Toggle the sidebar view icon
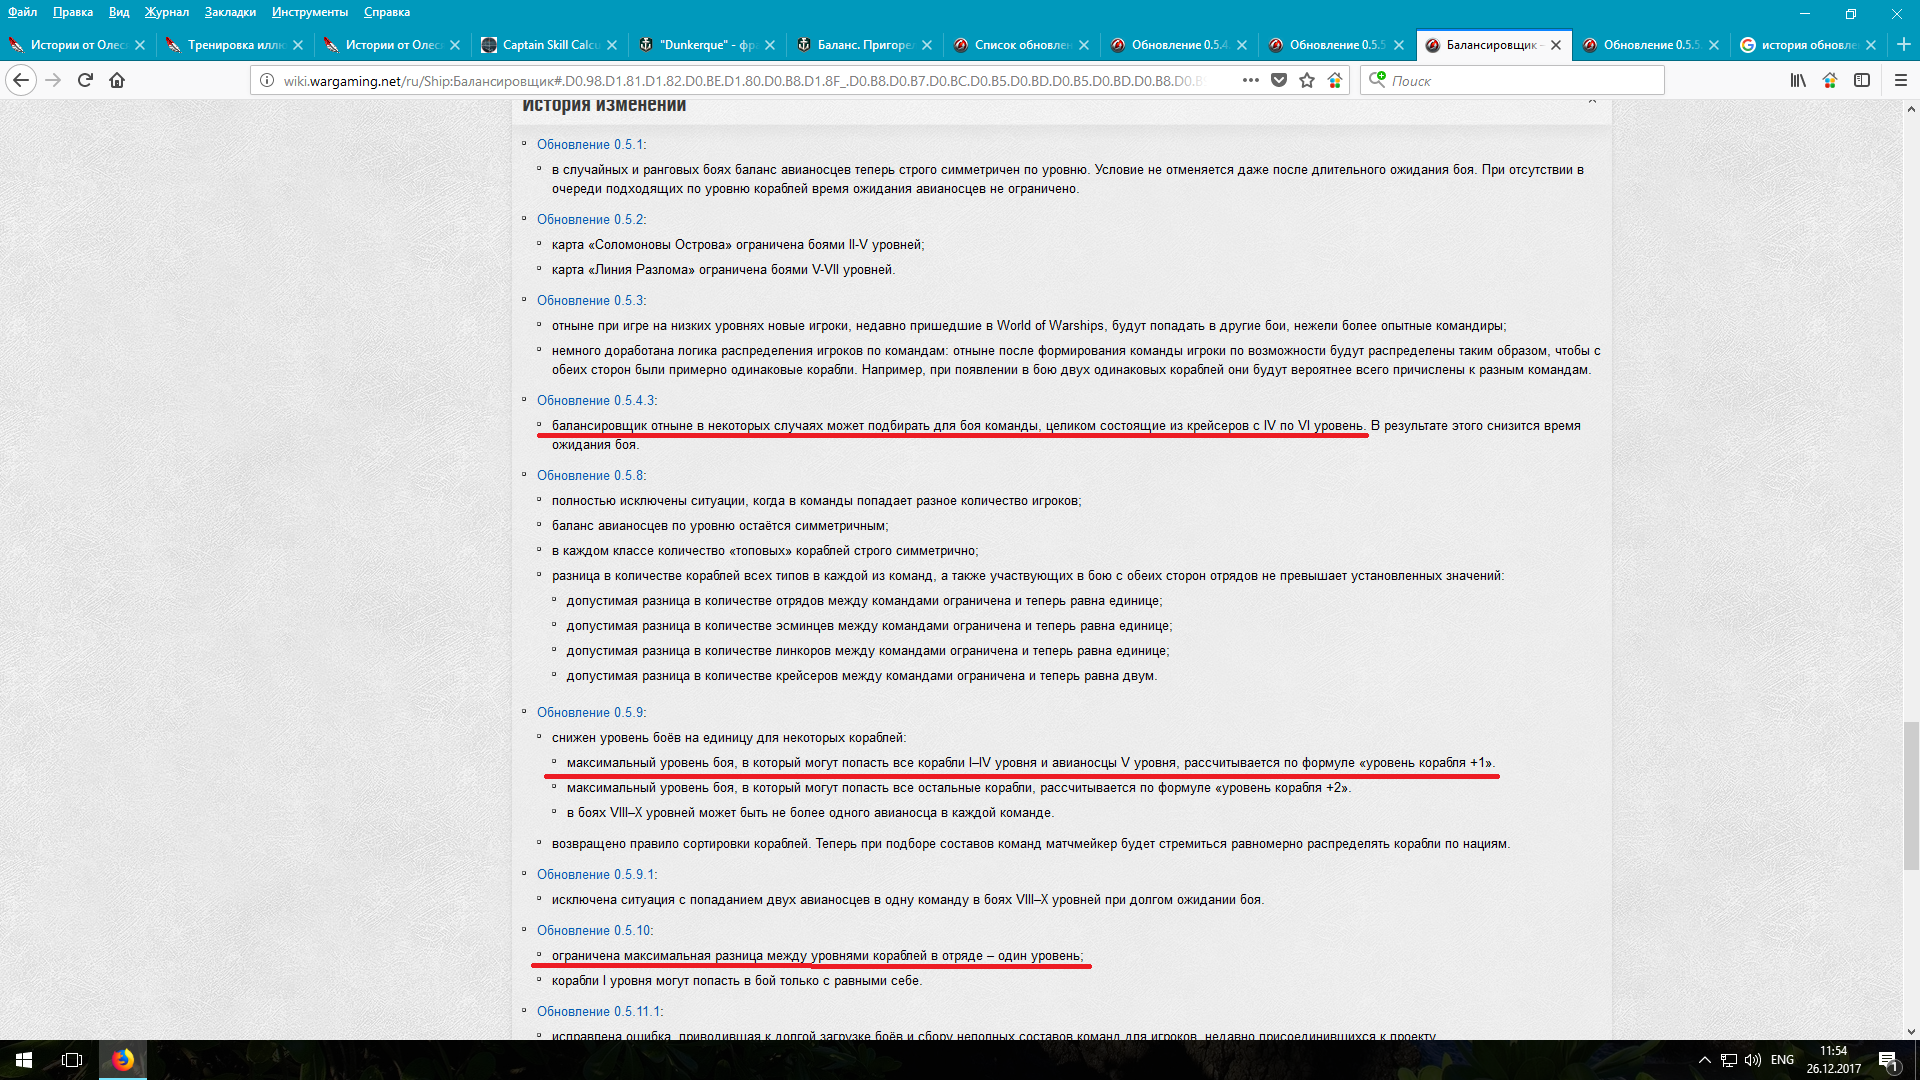 point(1862,80)
